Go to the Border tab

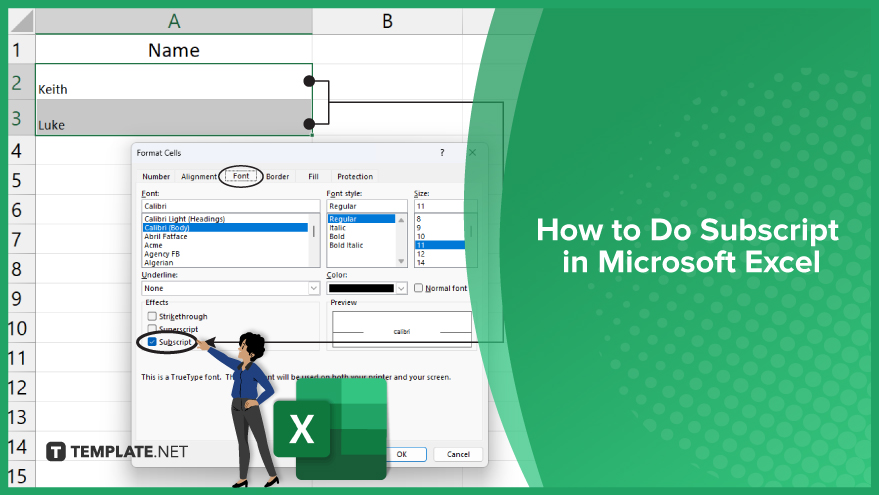coord(277,177)
